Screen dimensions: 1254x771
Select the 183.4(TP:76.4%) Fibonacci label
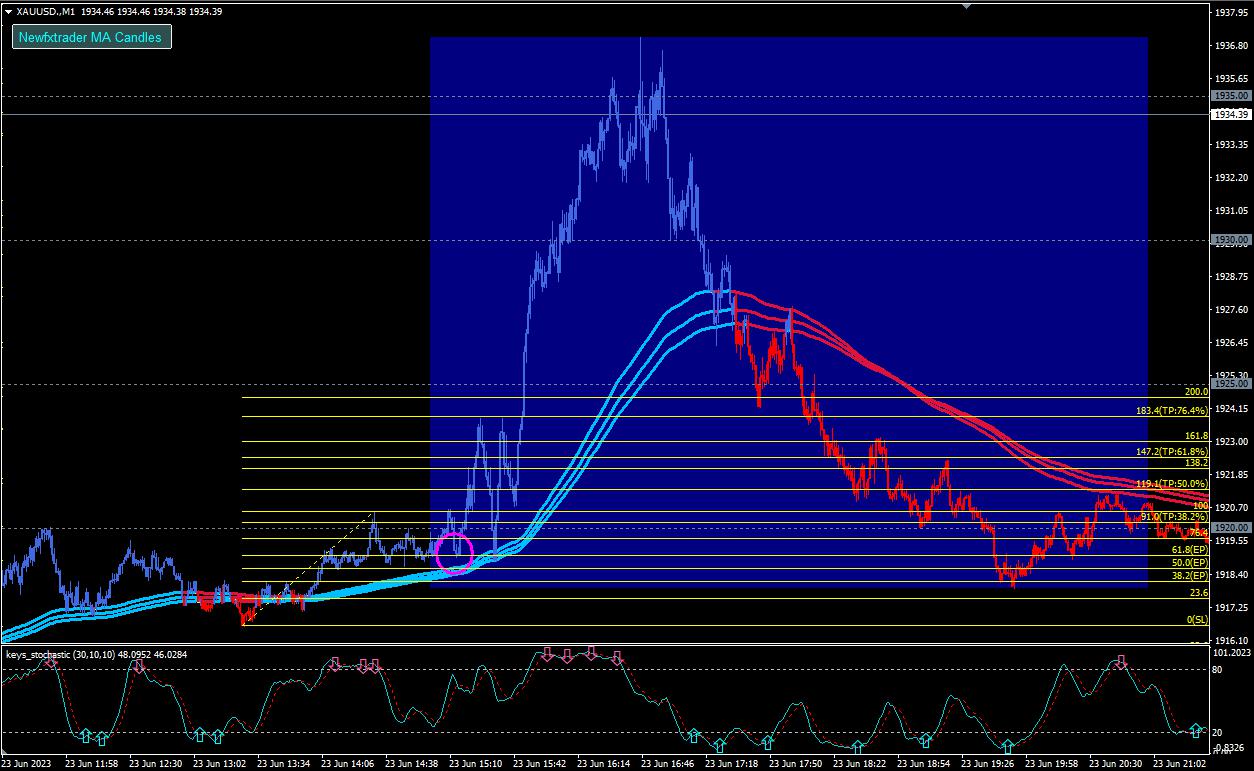pyautogui.click(x=1172, y=411)
